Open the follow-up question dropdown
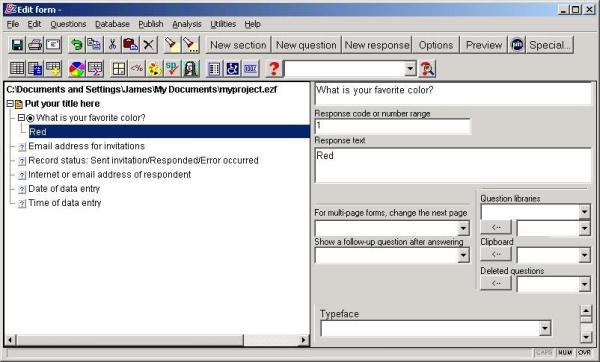The width and height of the screenshot is (600, 362). [x=463, y=255]
